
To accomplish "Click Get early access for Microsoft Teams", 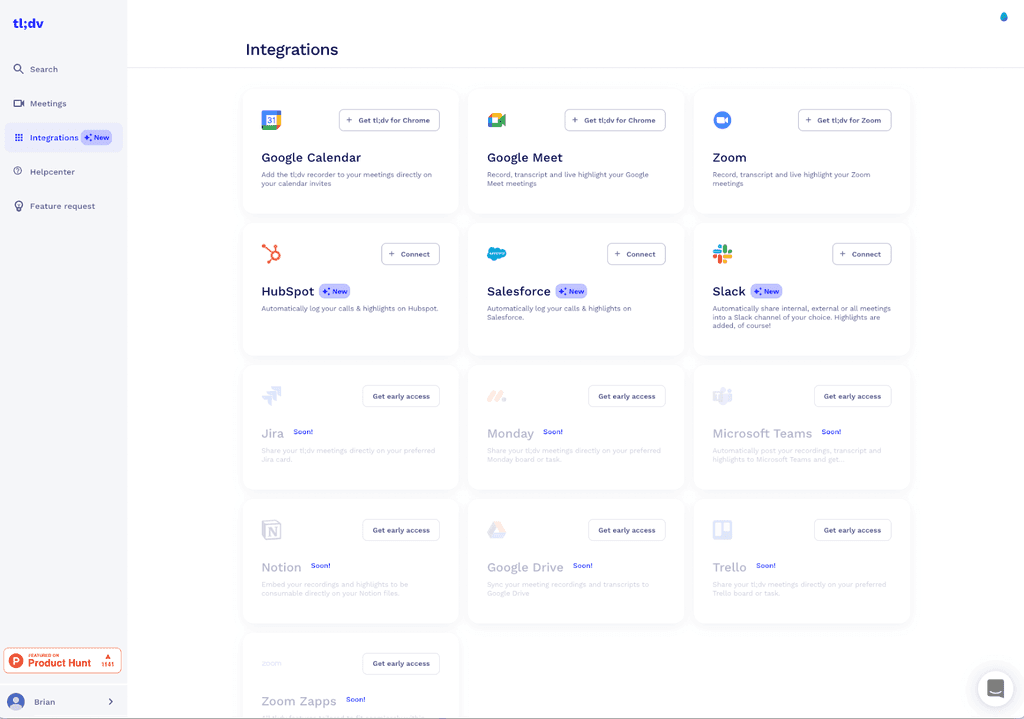I will [852, 395].
